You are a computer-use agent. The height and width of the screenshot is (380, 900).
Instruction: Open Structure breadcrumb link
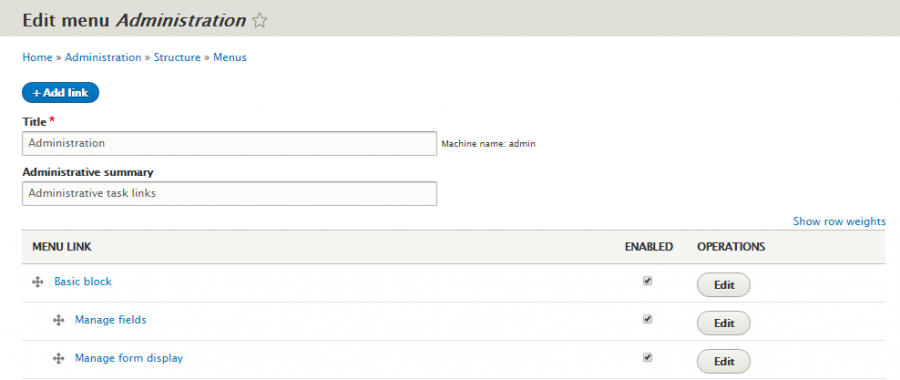[177, 57]
